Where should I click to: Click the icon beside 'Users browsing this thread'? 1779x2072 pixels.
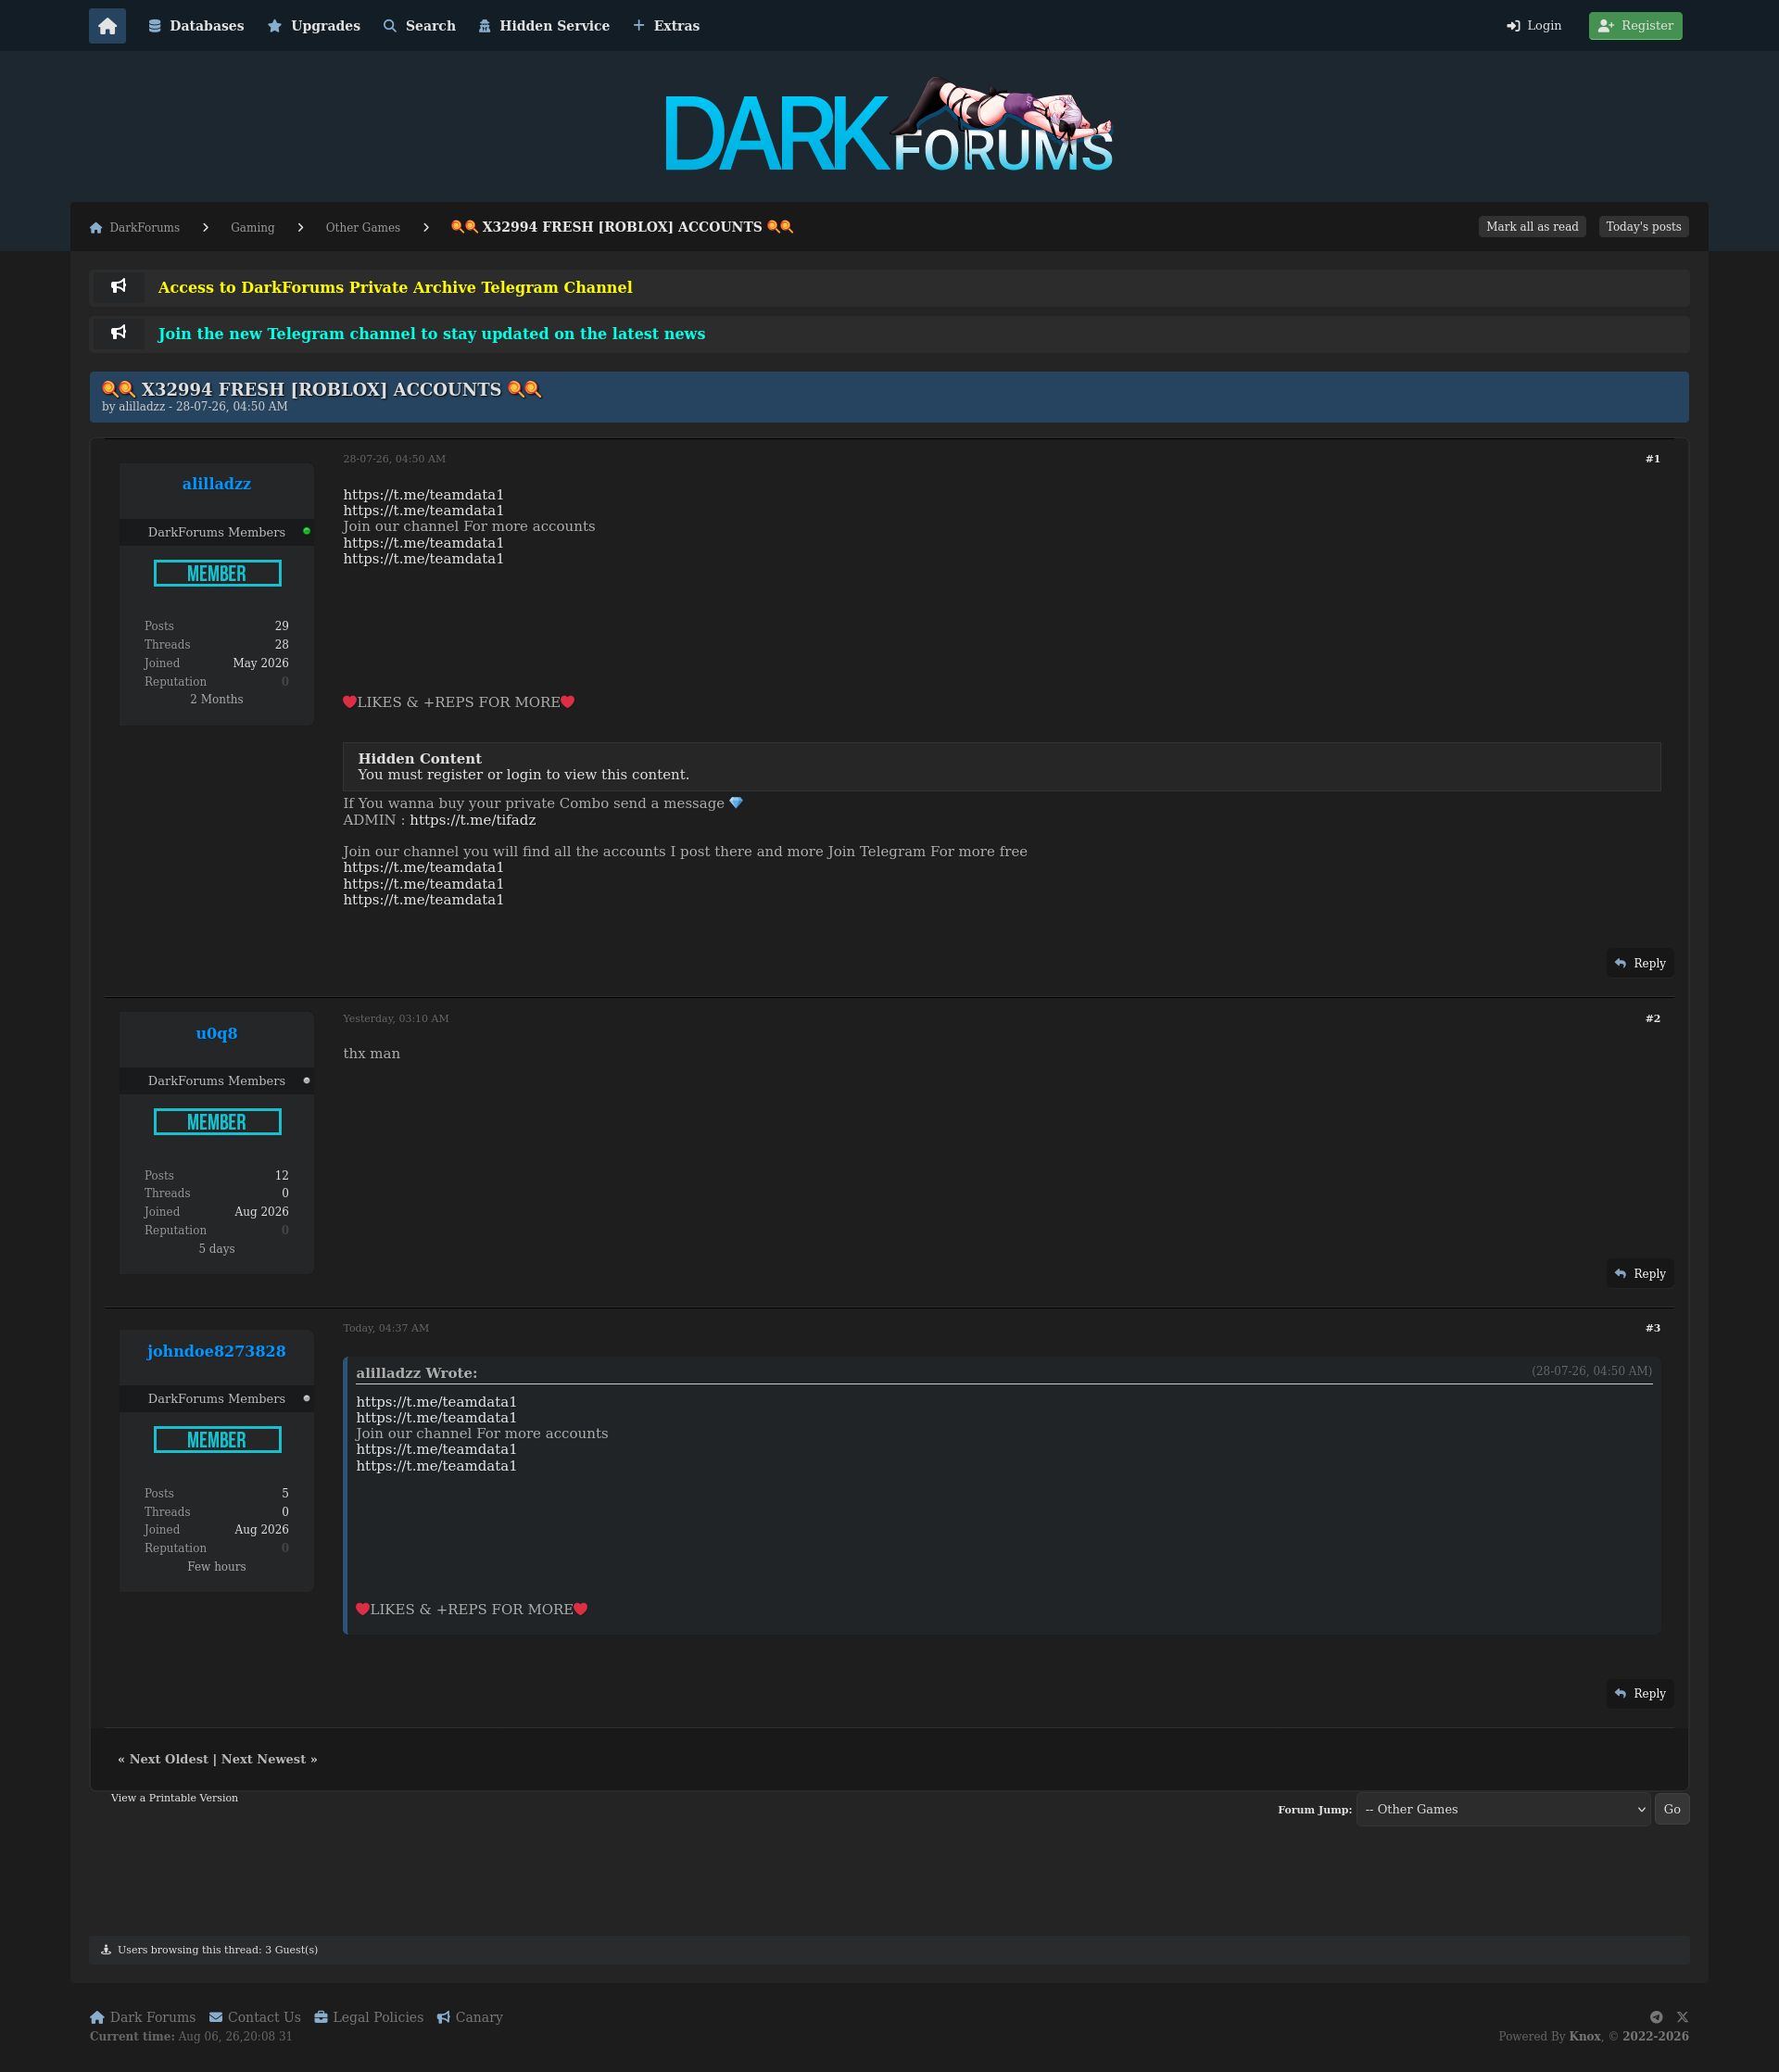click(106, 1949)
